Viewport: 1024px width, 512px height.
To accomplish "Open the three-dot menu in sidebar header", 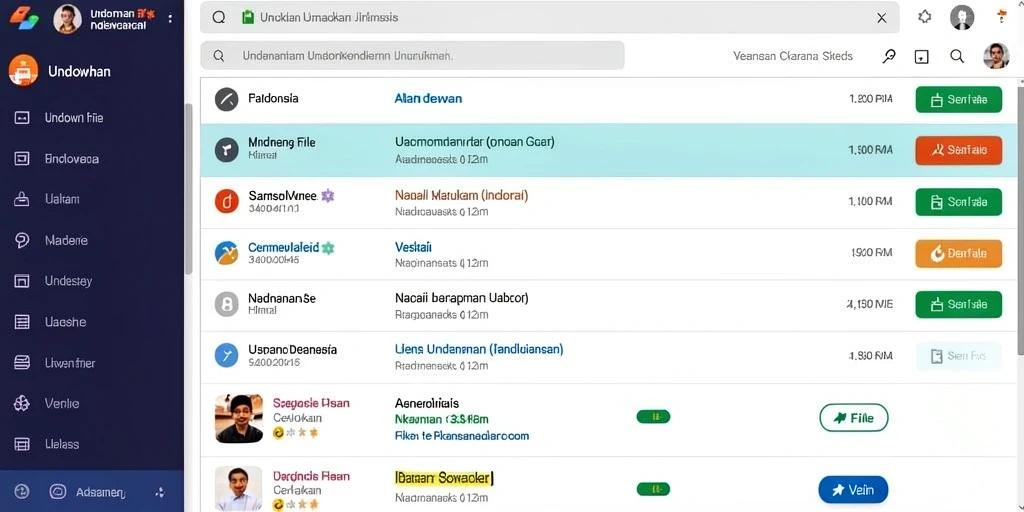I will tap(170, 18).
